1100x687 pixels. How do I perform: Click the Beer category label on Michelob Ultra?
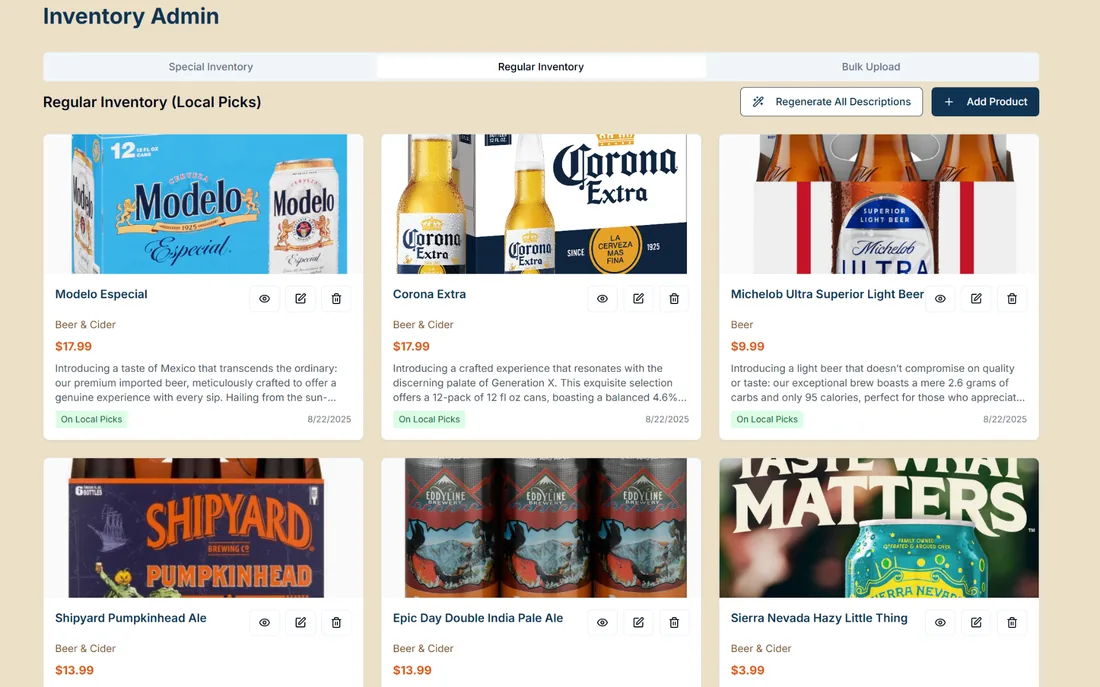pos(742,325)
